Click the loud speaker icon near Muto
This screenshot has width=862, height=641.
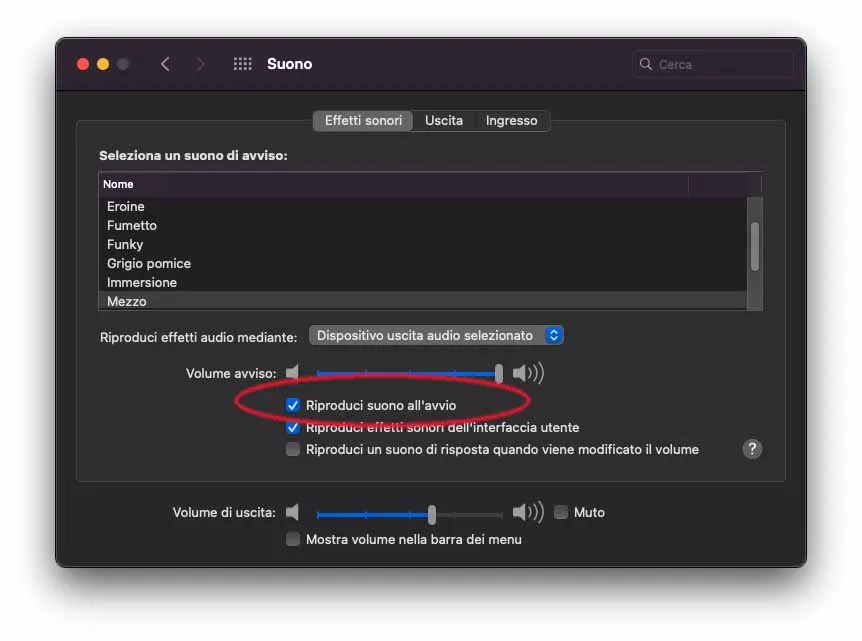527,512
